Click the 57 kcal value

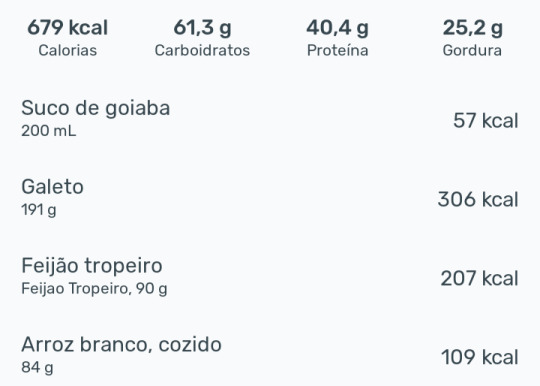tap(486, 121)
